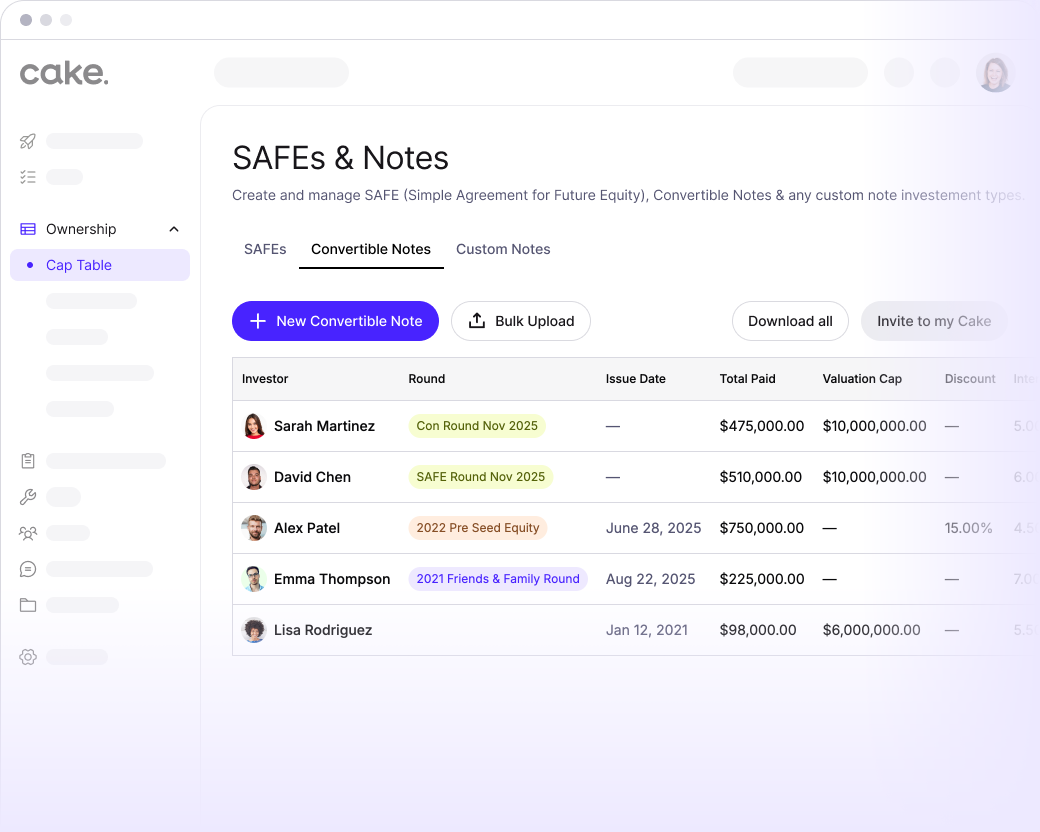Open the wrench tools icon
1040x832 pixels.
pos(27,497)
